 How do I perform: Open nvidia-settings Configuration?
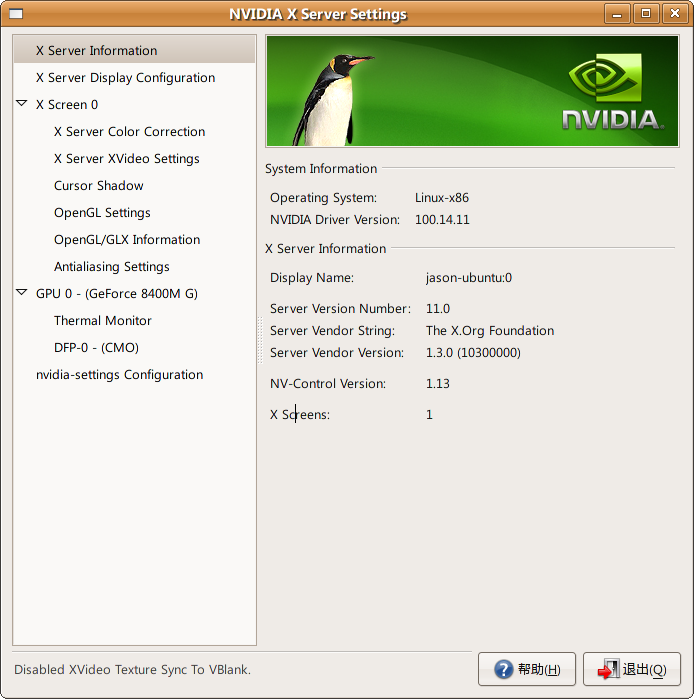[119, 375]
